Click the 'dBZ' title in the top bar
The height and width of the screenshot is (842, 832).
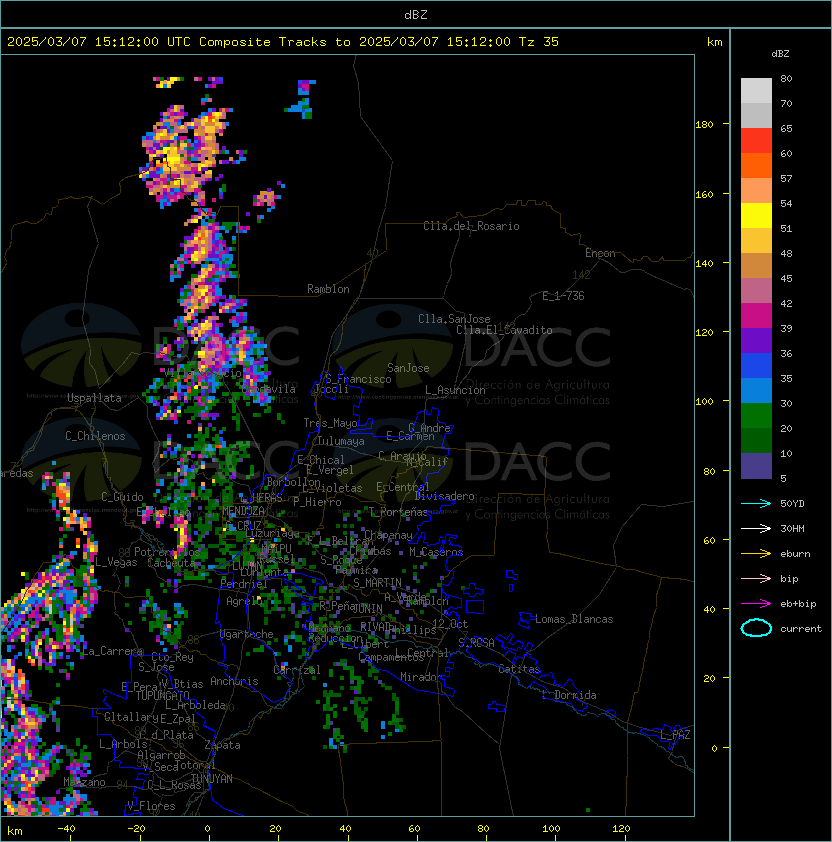point(416,14)
